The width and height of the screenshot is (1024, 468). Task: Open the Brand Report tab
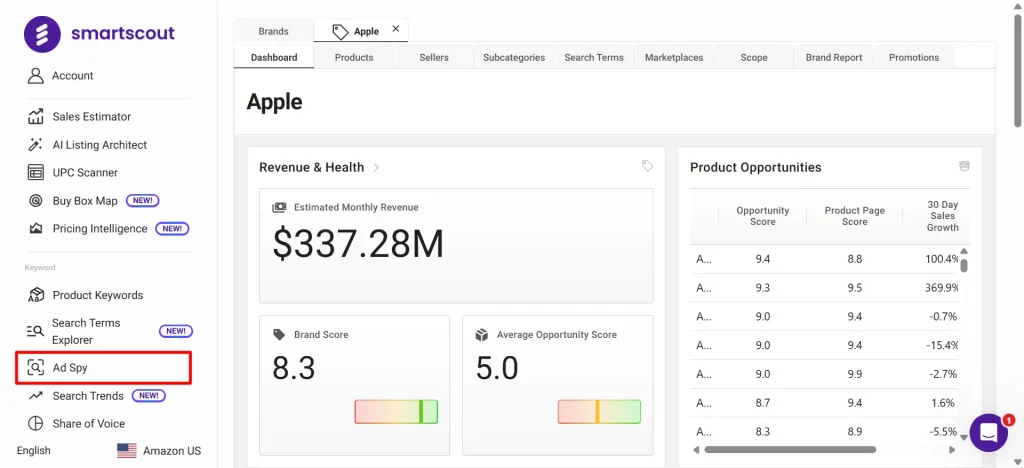[x=834, y=57]
